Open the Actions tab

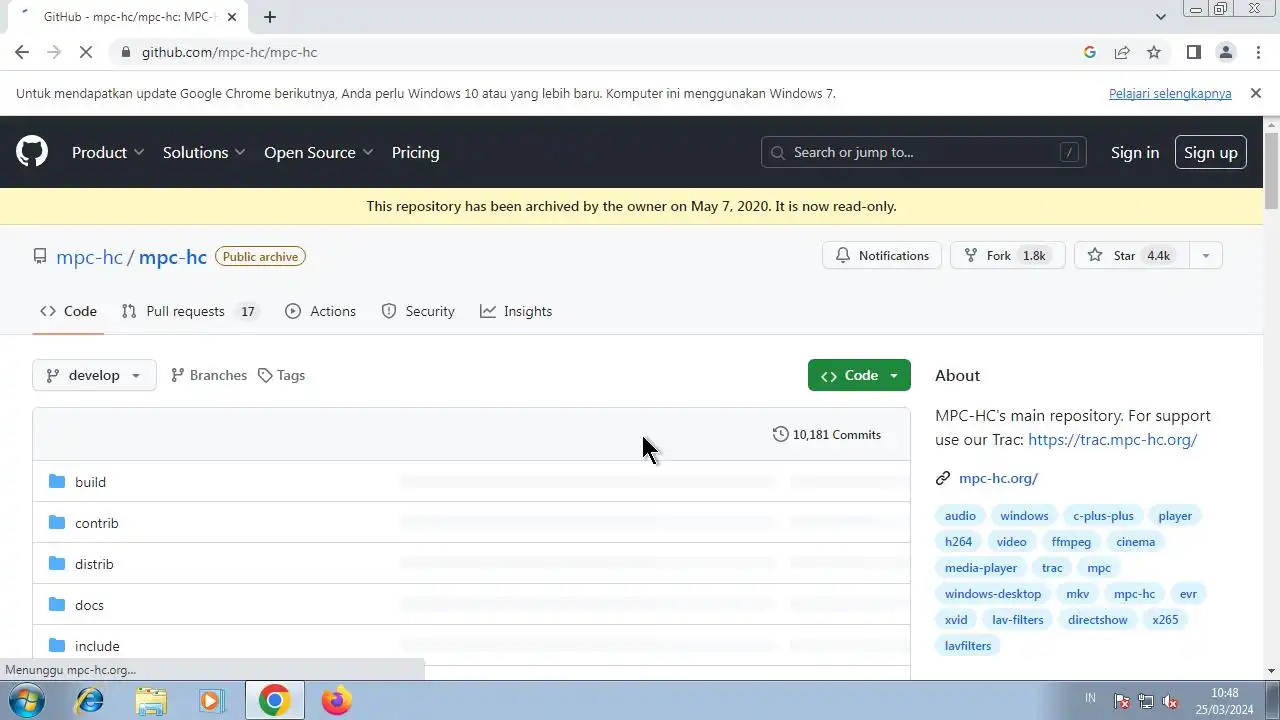320,311
